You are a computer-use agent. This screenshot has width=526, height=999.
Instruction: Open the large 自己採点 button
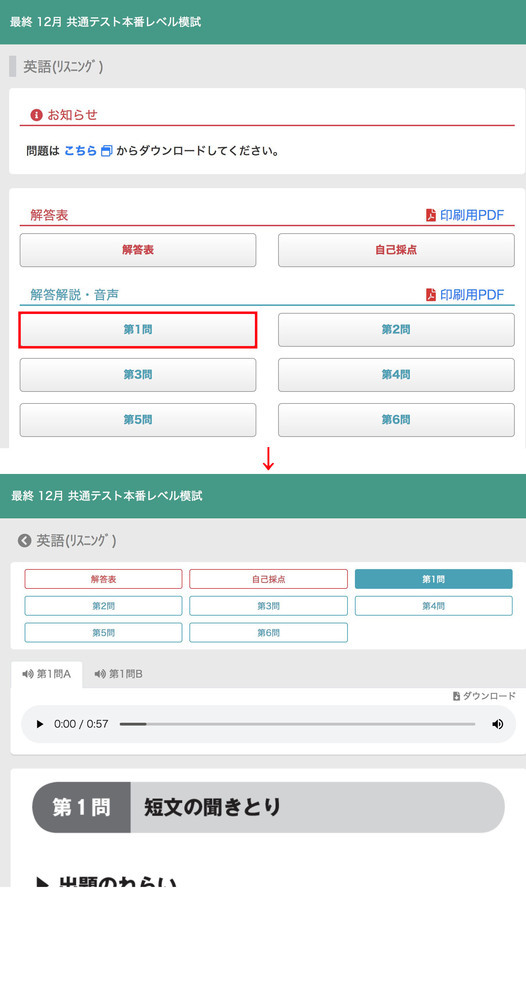click(x=396, y=250)
